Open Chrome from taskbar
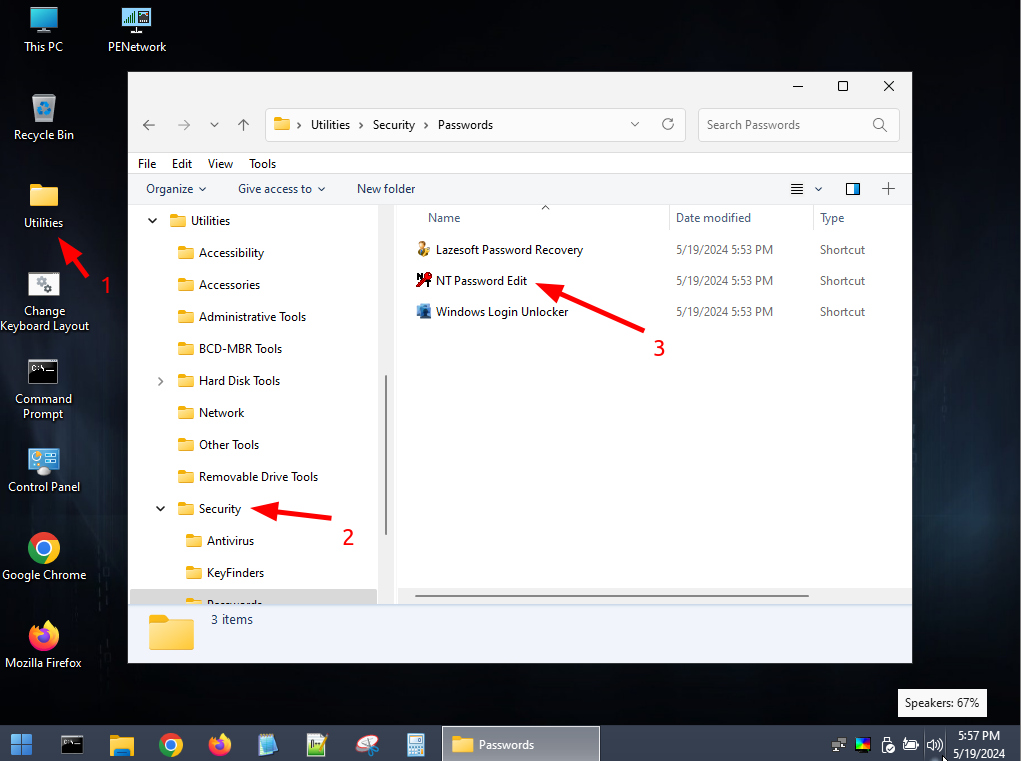This screenshot has height=761, width=1021. click(171, 744)
